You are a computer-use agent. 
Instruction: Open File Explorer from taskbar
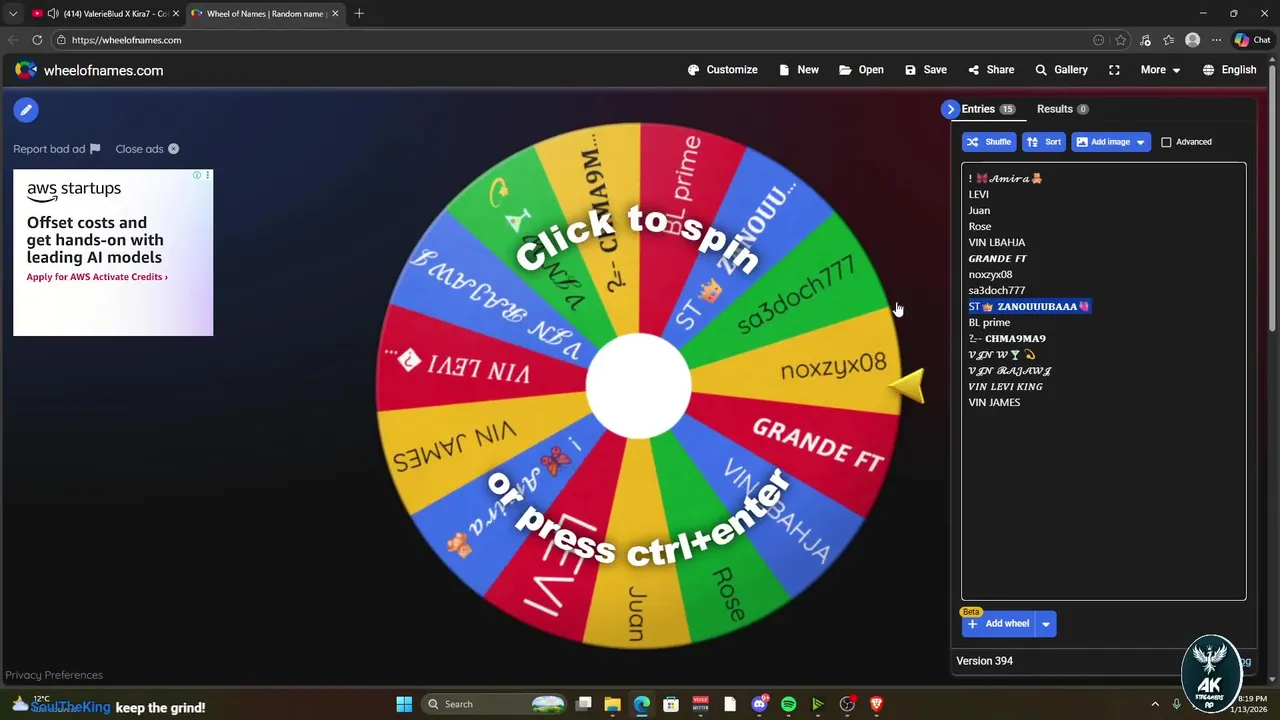pos(613,704)
